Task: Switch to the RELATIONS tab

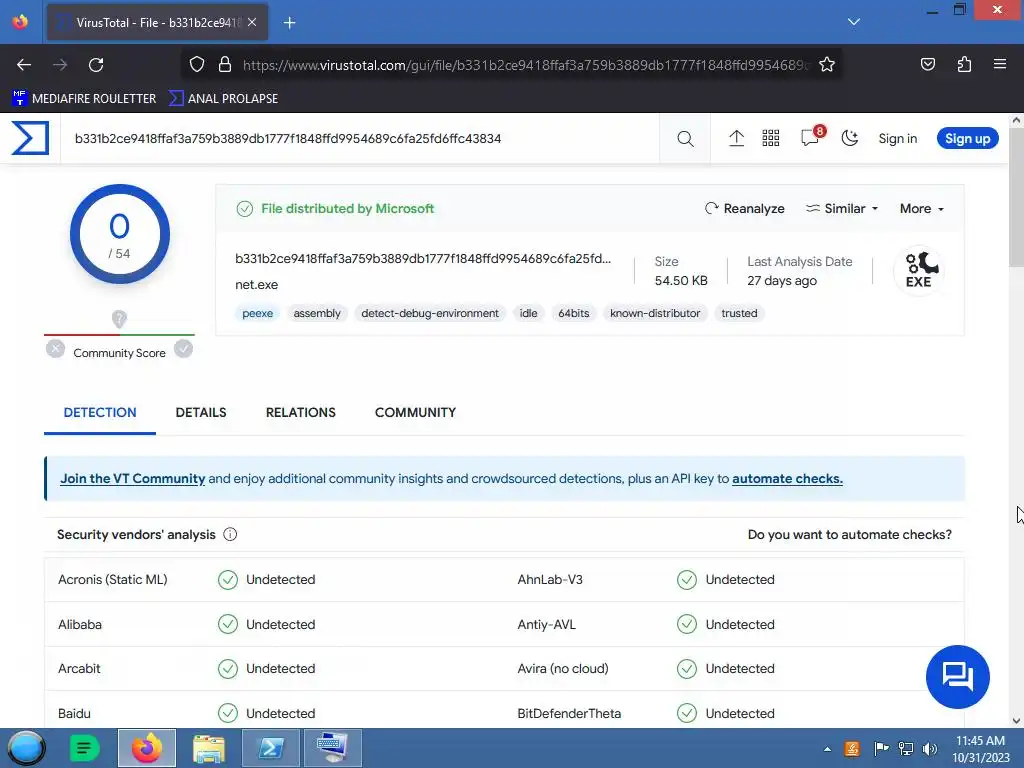Action: tap(300, 412)
